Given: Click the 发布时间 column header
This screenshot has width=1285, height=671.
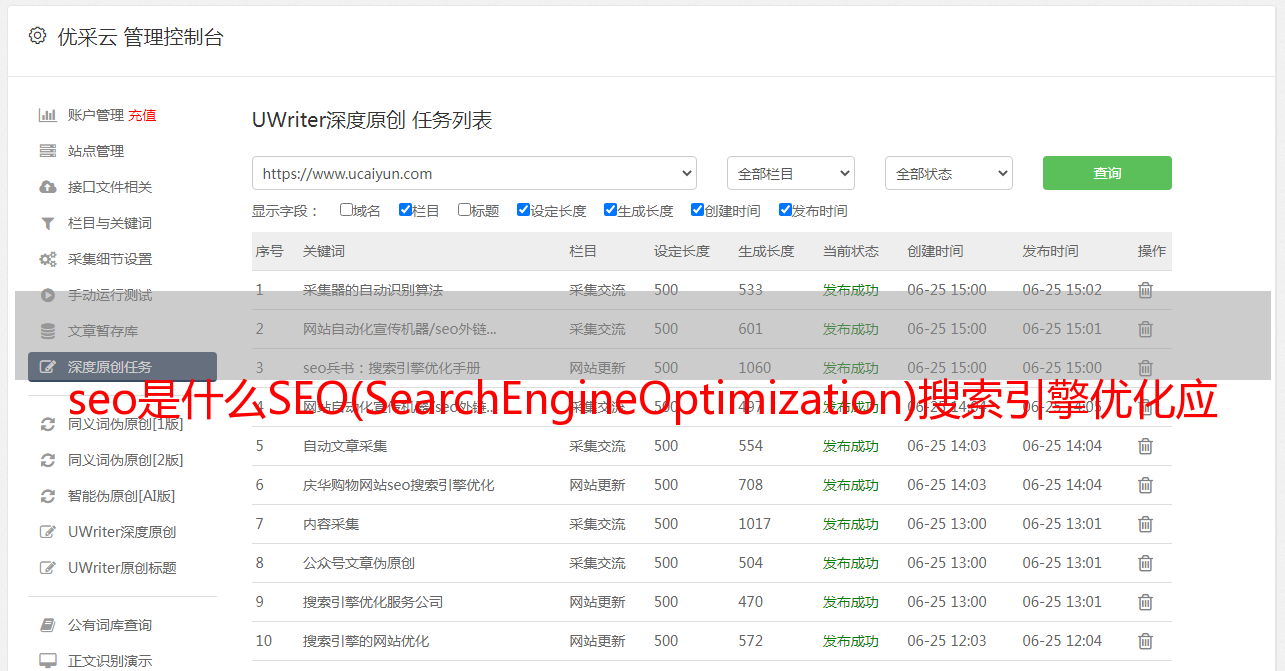Looking at the screenshot, I should pos(1050,251).
